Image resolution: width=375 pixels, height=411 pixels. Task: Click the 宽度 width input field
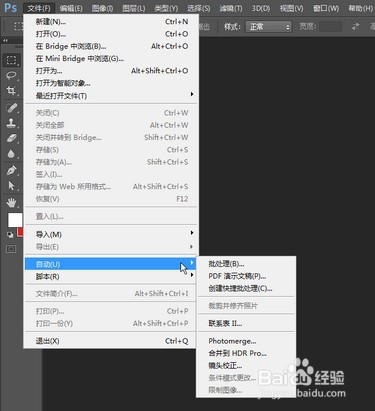(330, 27)
